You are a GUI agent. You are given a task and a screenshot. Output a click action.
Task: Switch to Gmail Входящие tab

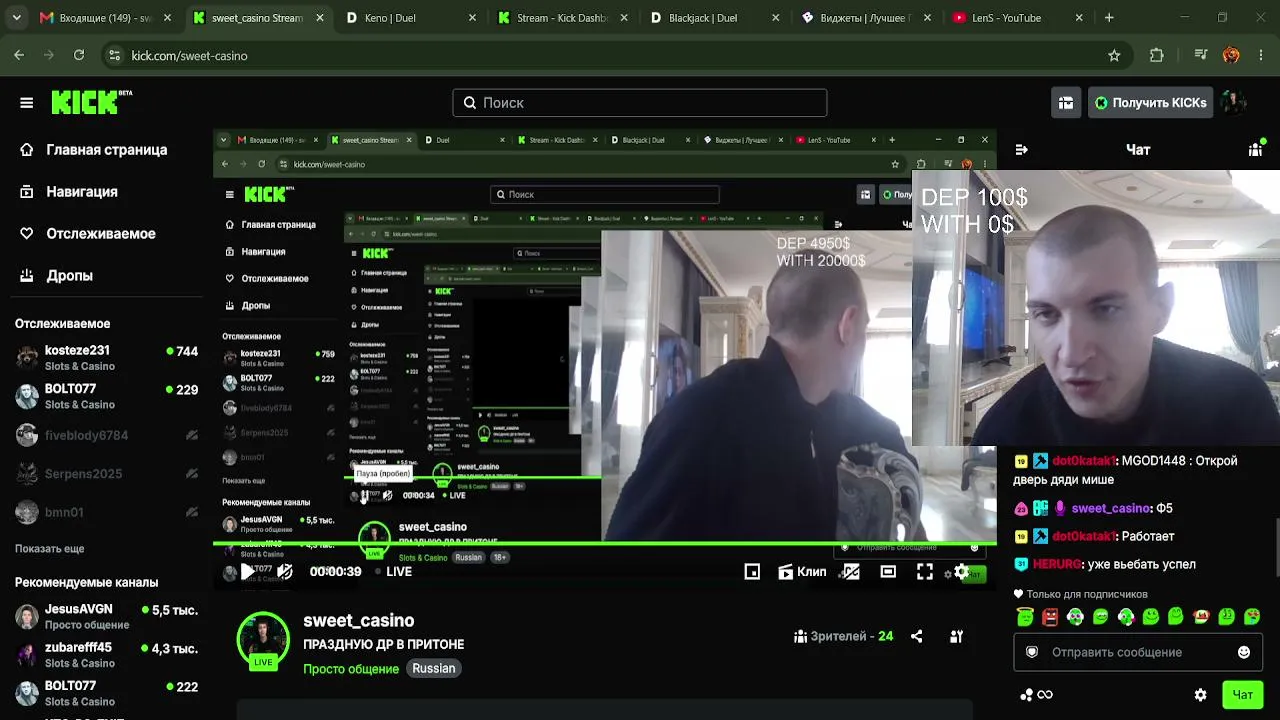(105, 18)
